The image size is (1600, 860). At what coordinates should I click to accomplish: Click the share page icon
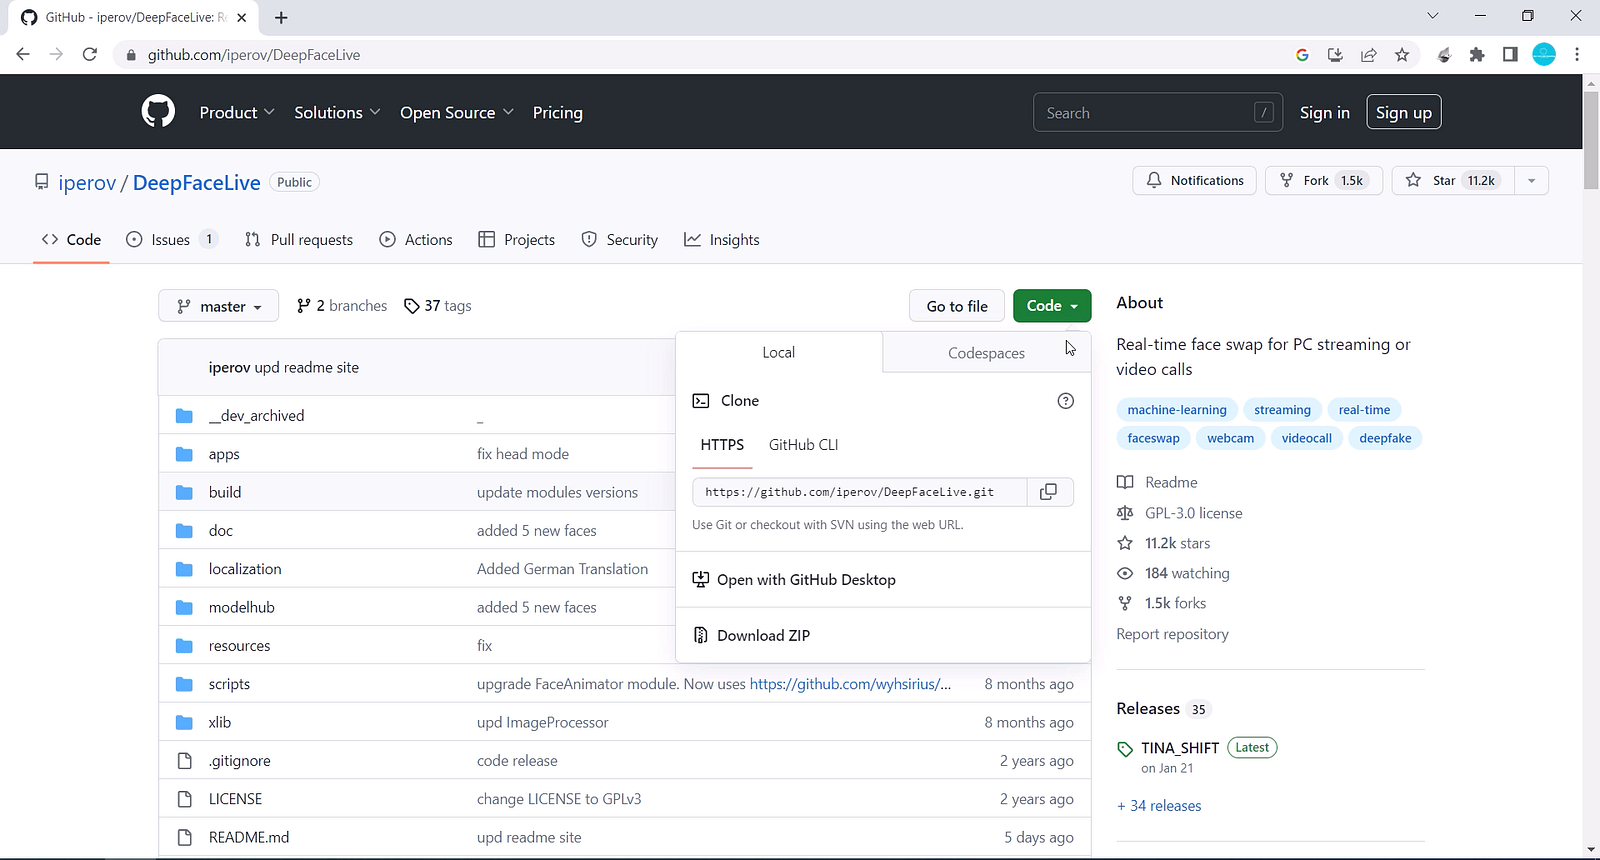1369,55
